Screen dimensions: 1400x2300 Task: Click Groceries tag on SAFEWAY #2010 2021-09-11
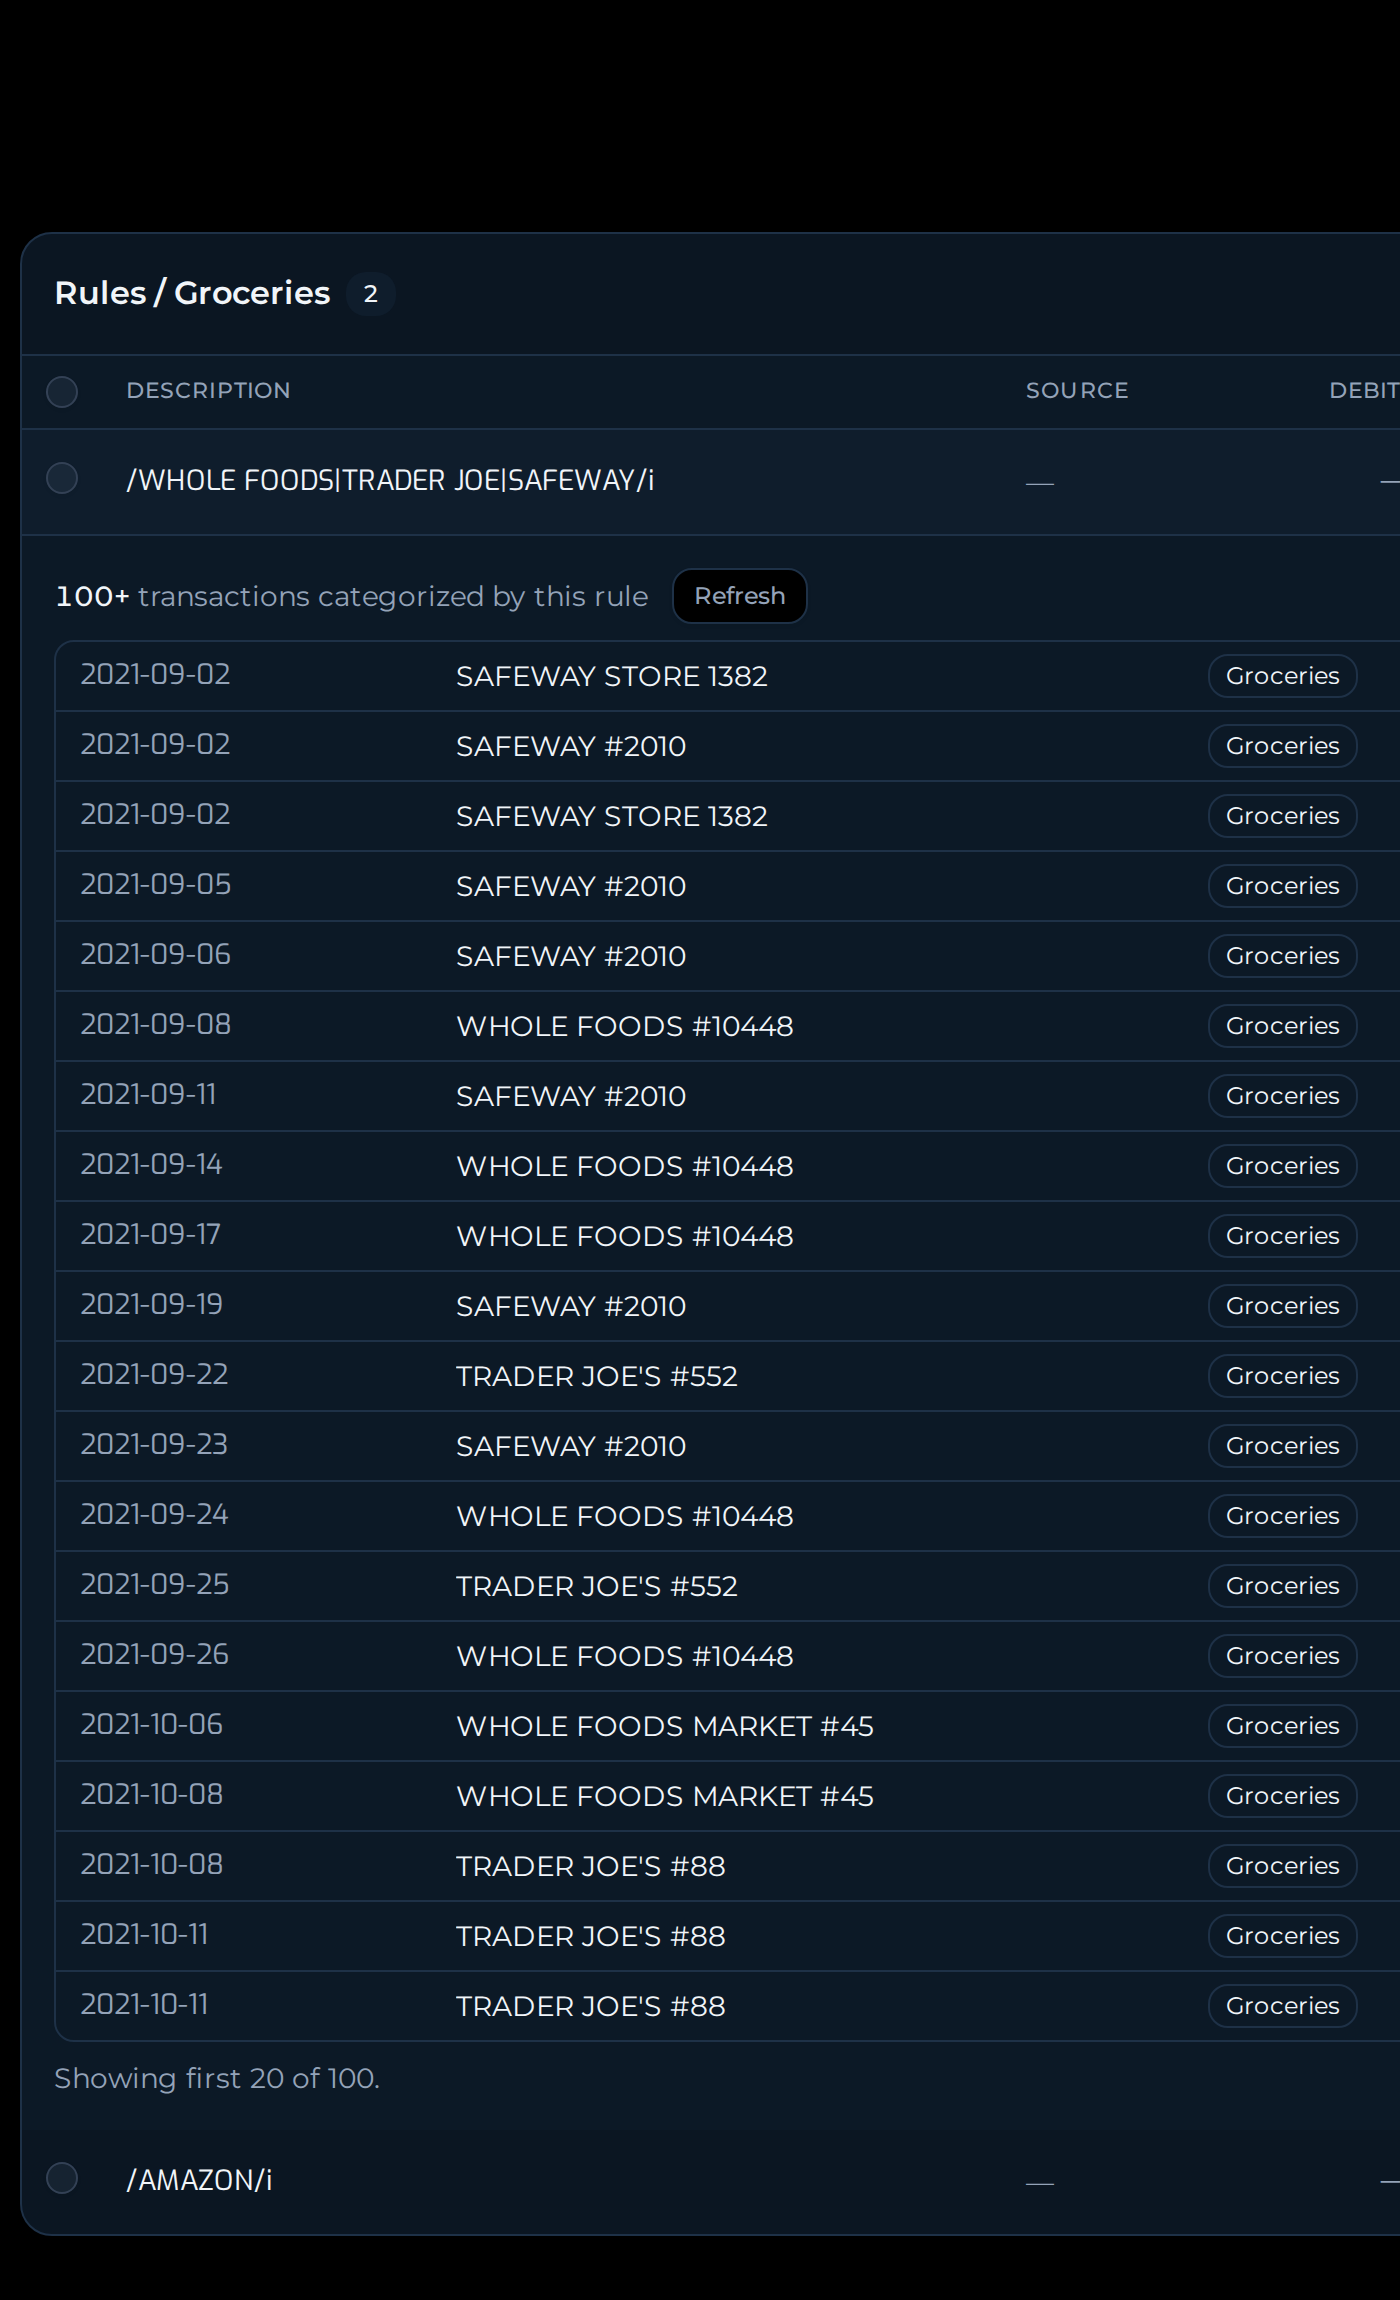pos(1282,1096)
